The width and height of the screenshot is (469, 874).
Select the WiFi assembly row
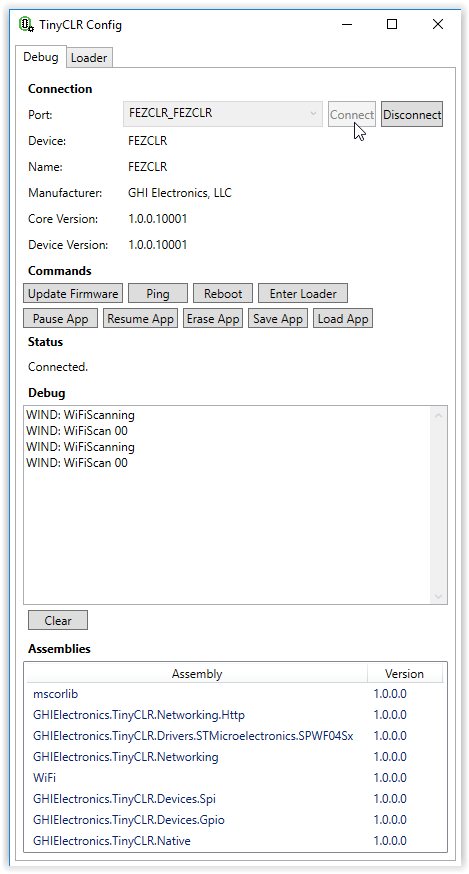click(x=235, y=778)
